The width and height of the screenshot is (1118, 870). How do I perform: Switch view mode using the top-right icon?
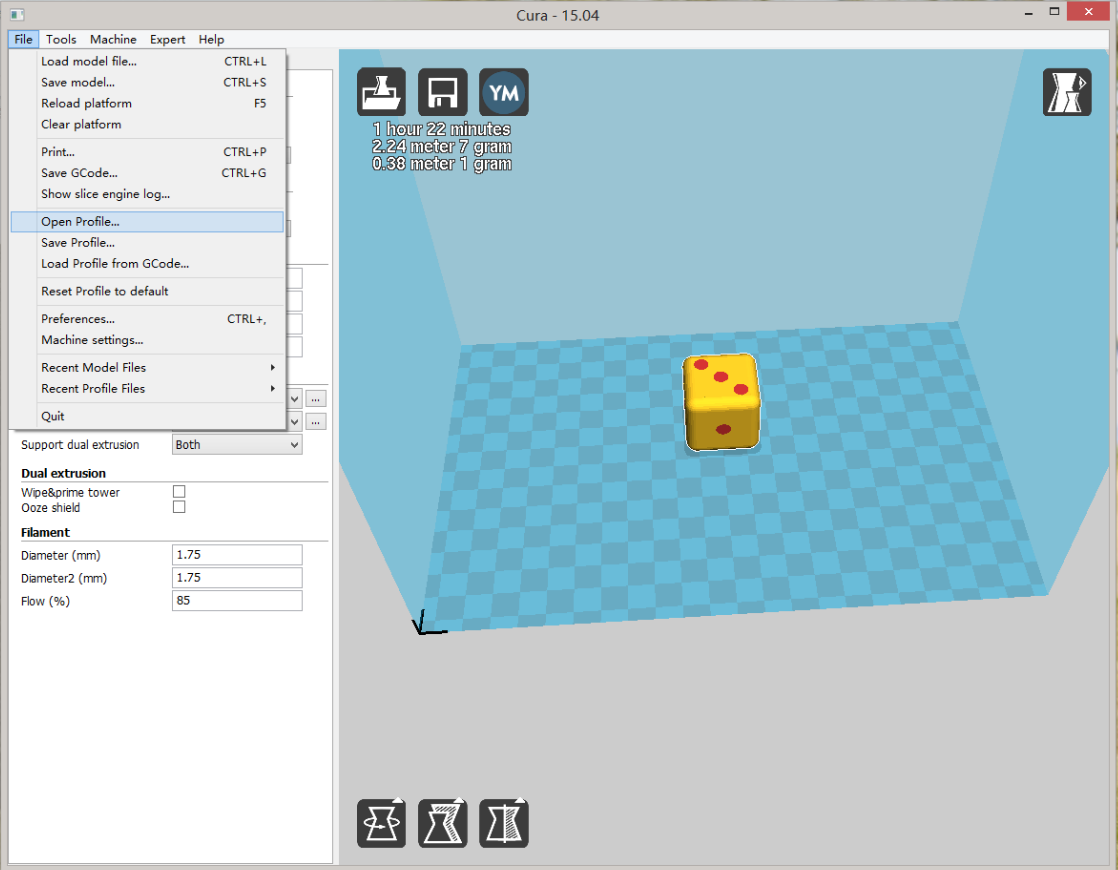[1066, 91]
